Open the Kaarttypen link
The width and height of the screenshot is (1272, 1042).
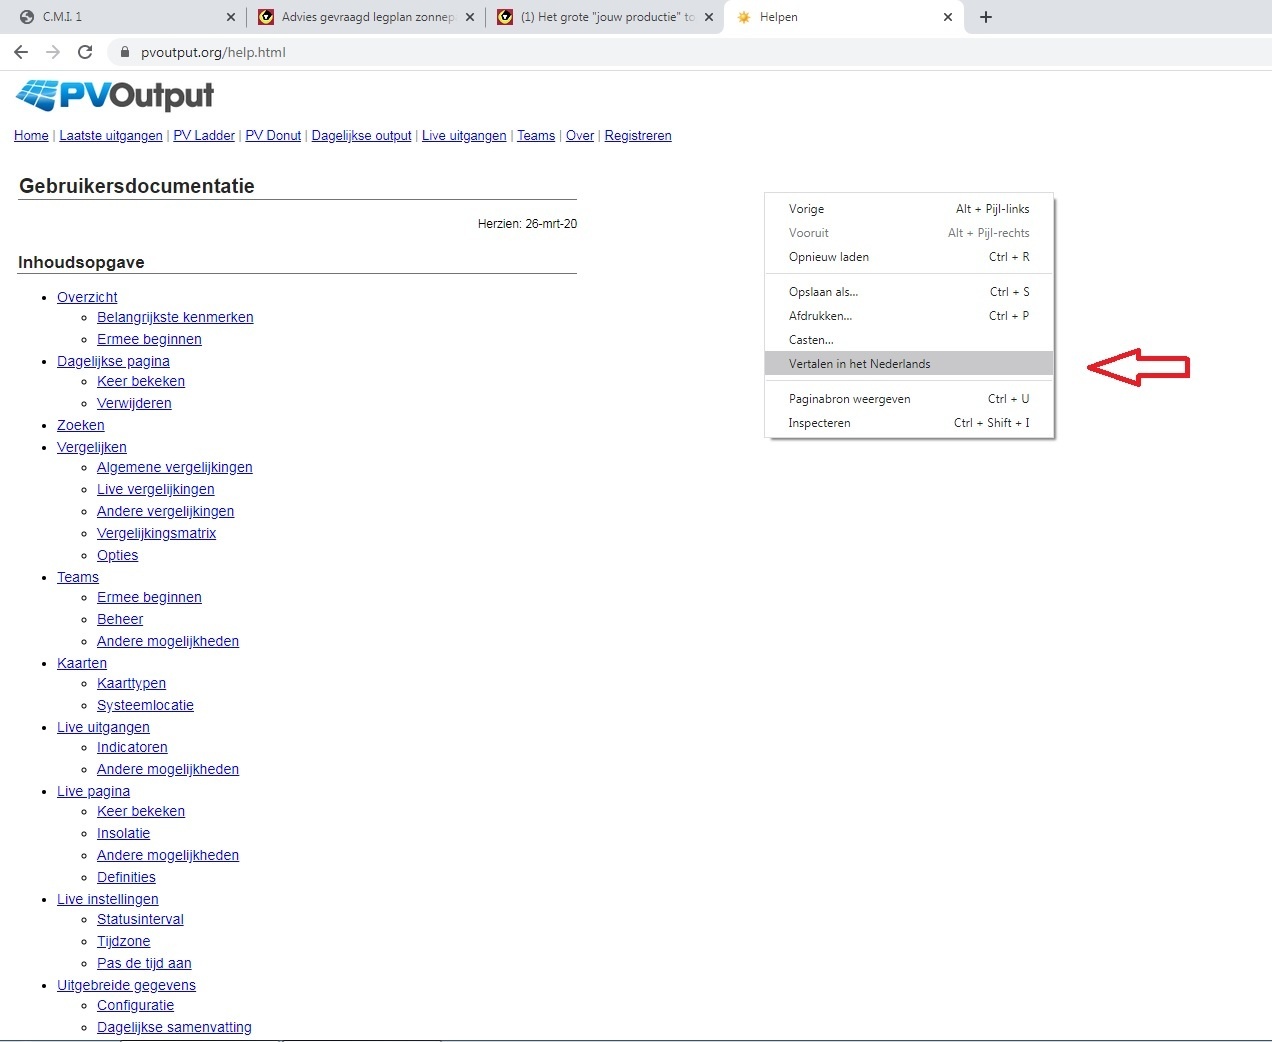click(131, 683)
